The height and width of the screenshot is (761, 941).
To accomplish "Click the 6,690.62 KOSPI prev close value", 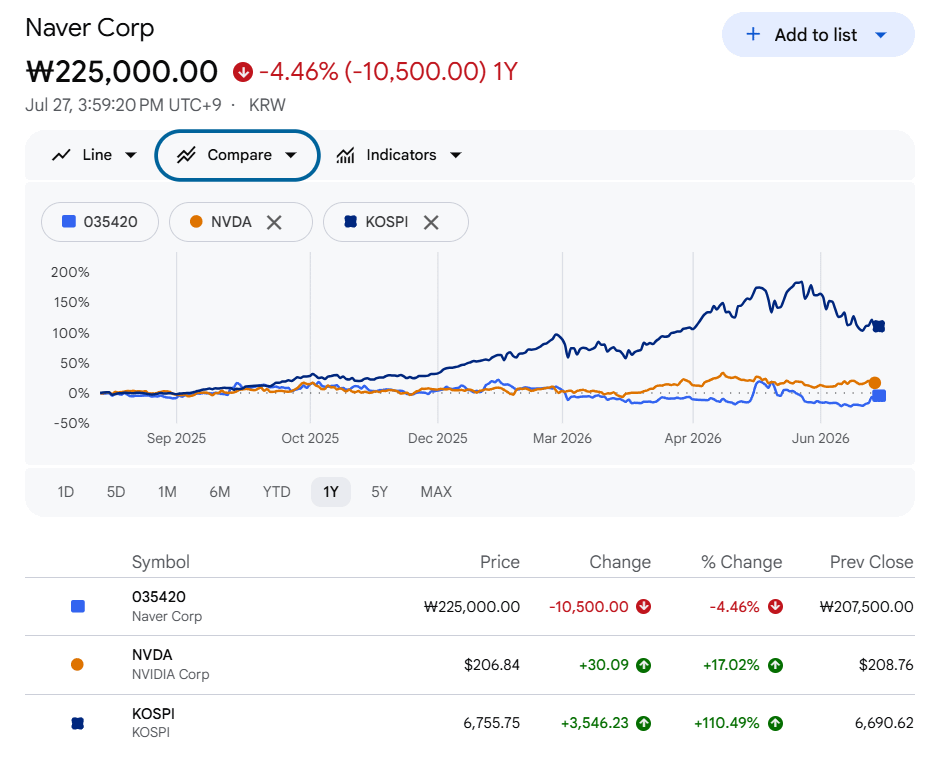I will pyautogui.click(x=884, y=723).
